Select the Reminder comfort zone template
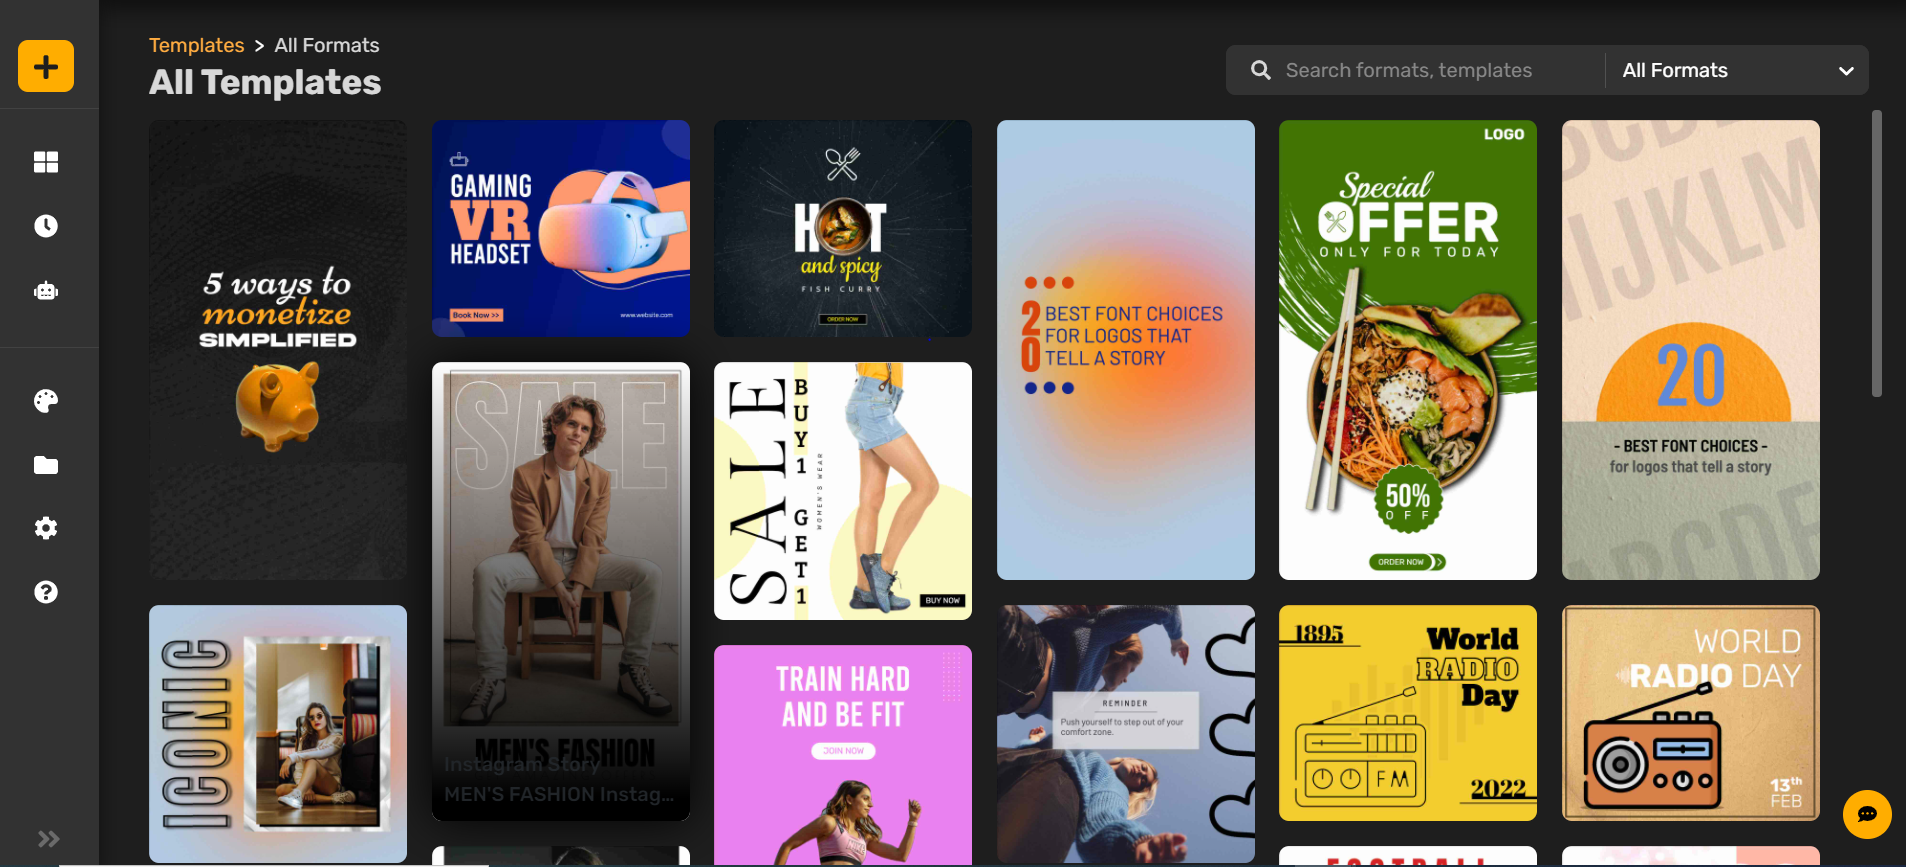The width and height of the screenshot is (1906, 867). click(1126, 734)
